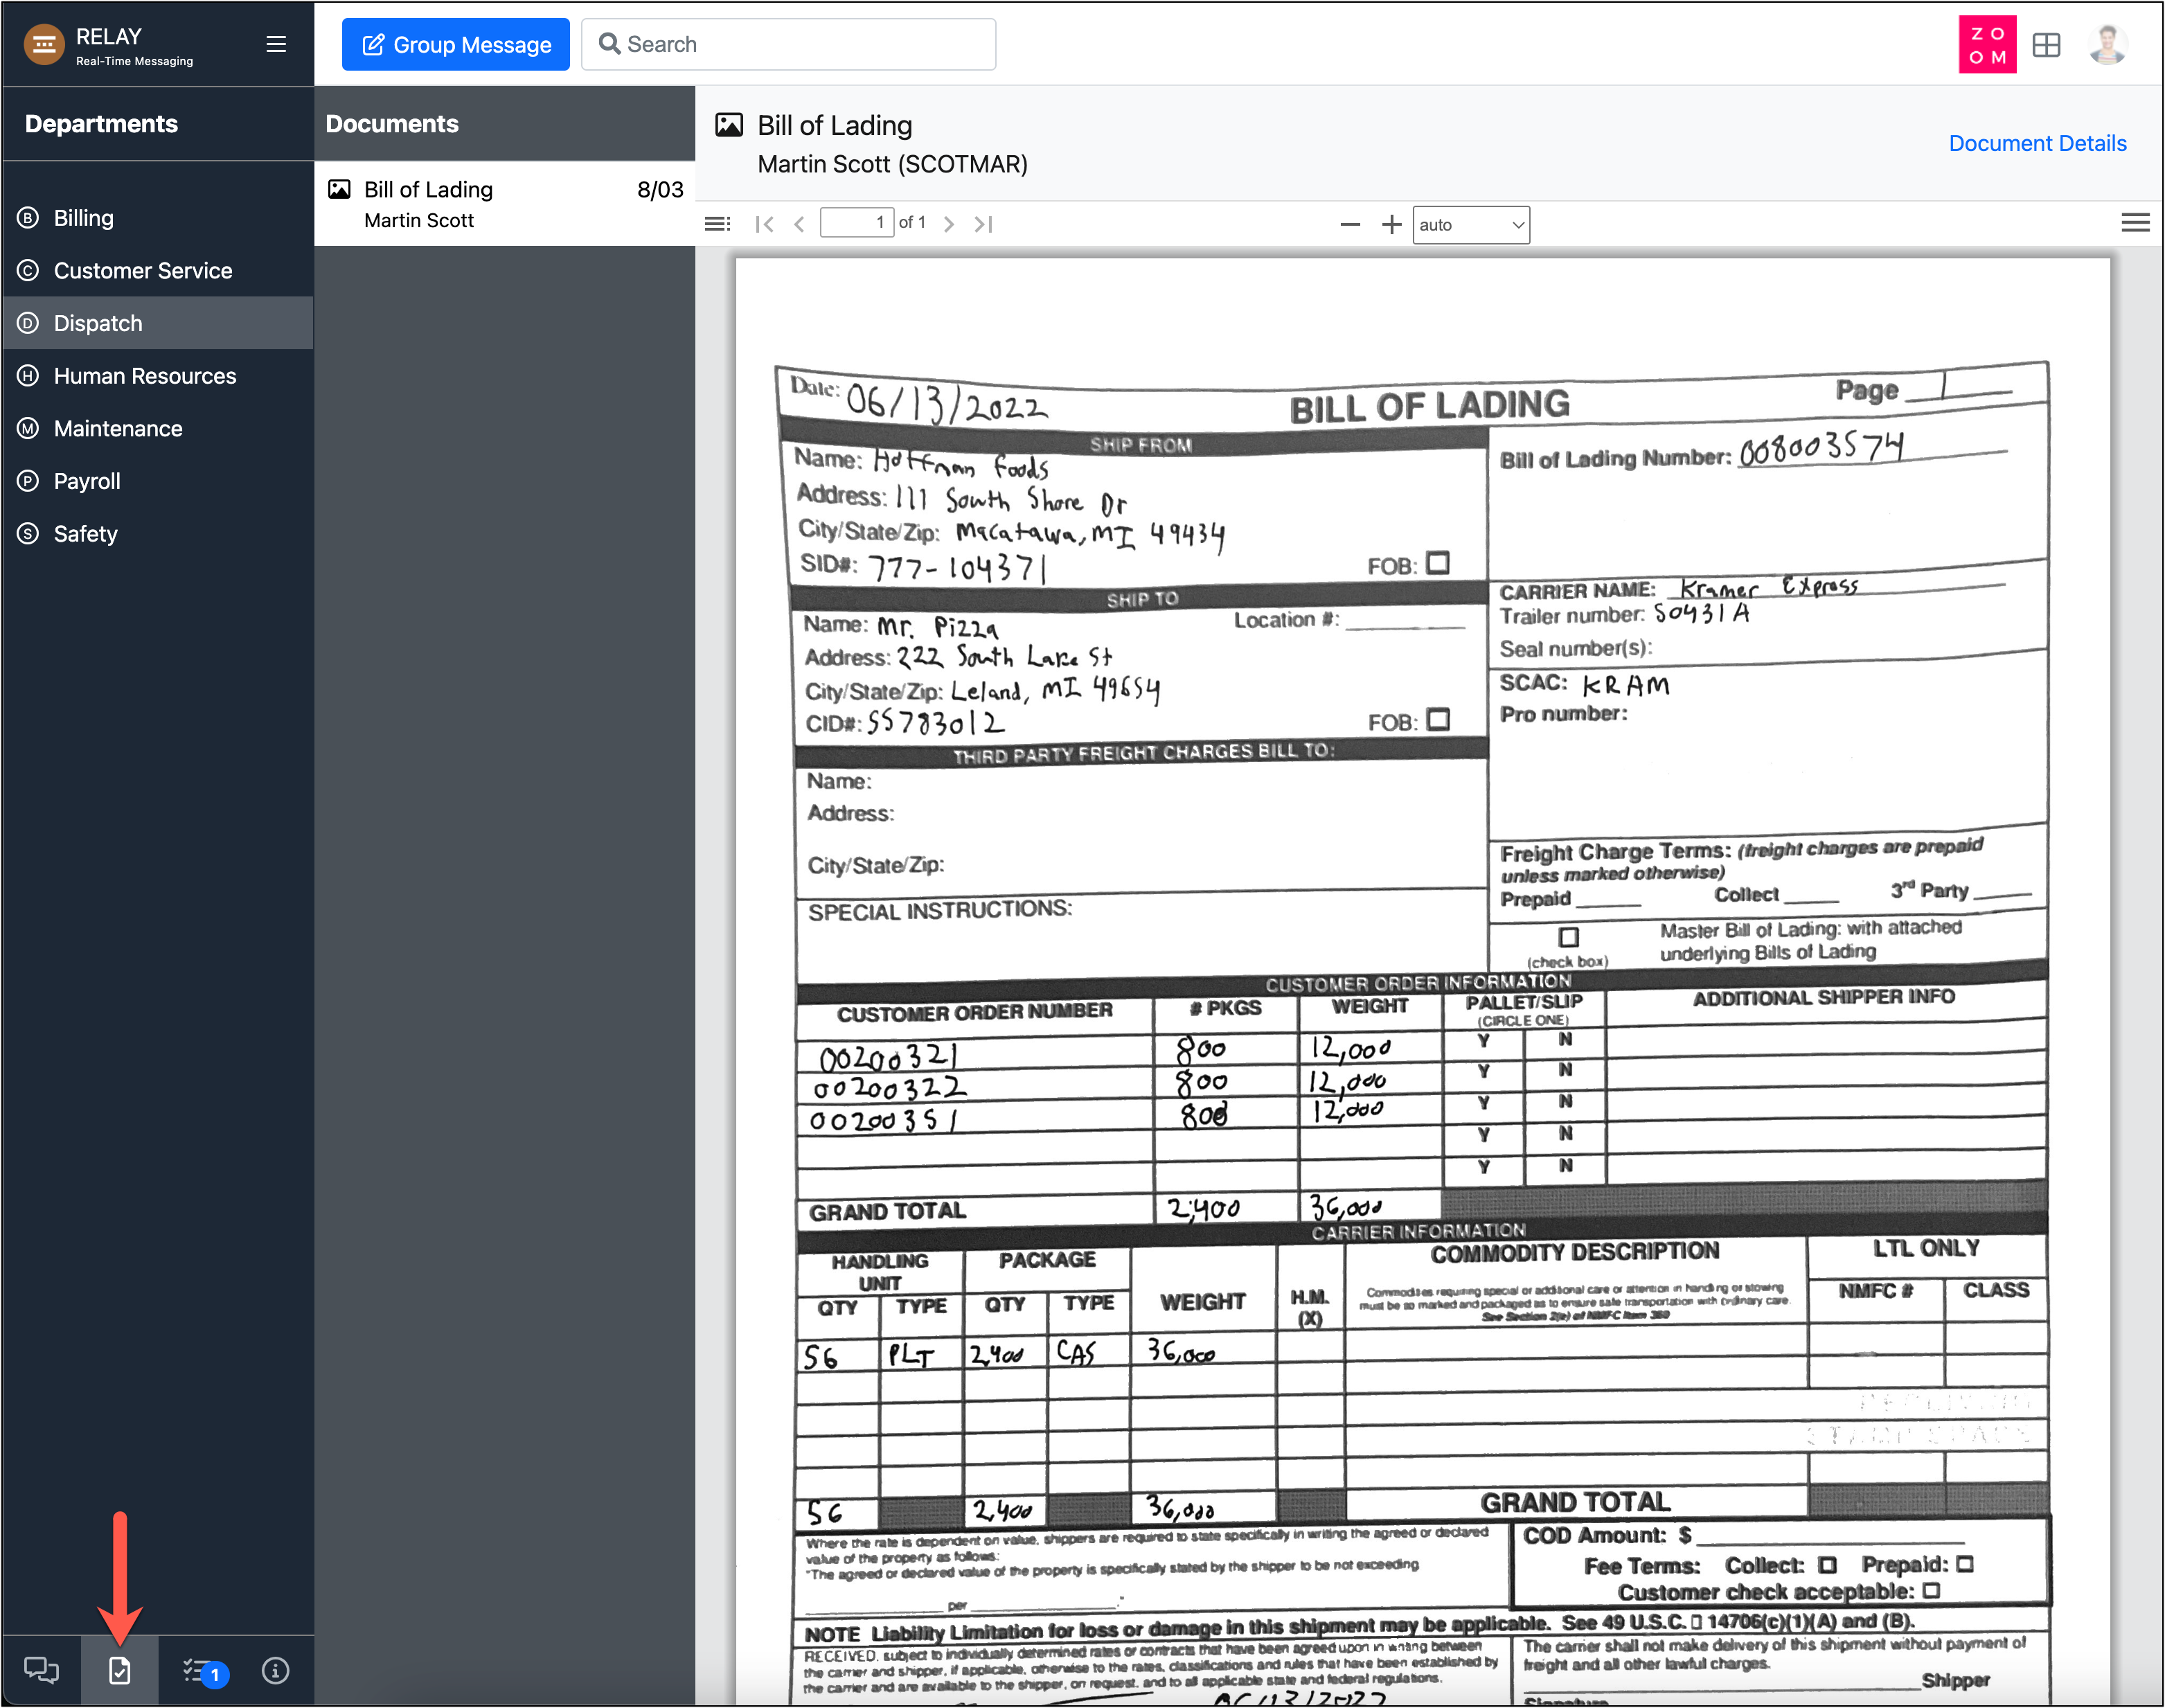Toggle the PDF viewer thumbnail sidebar icon
2165x1708 pixels.
coord(717,223)
